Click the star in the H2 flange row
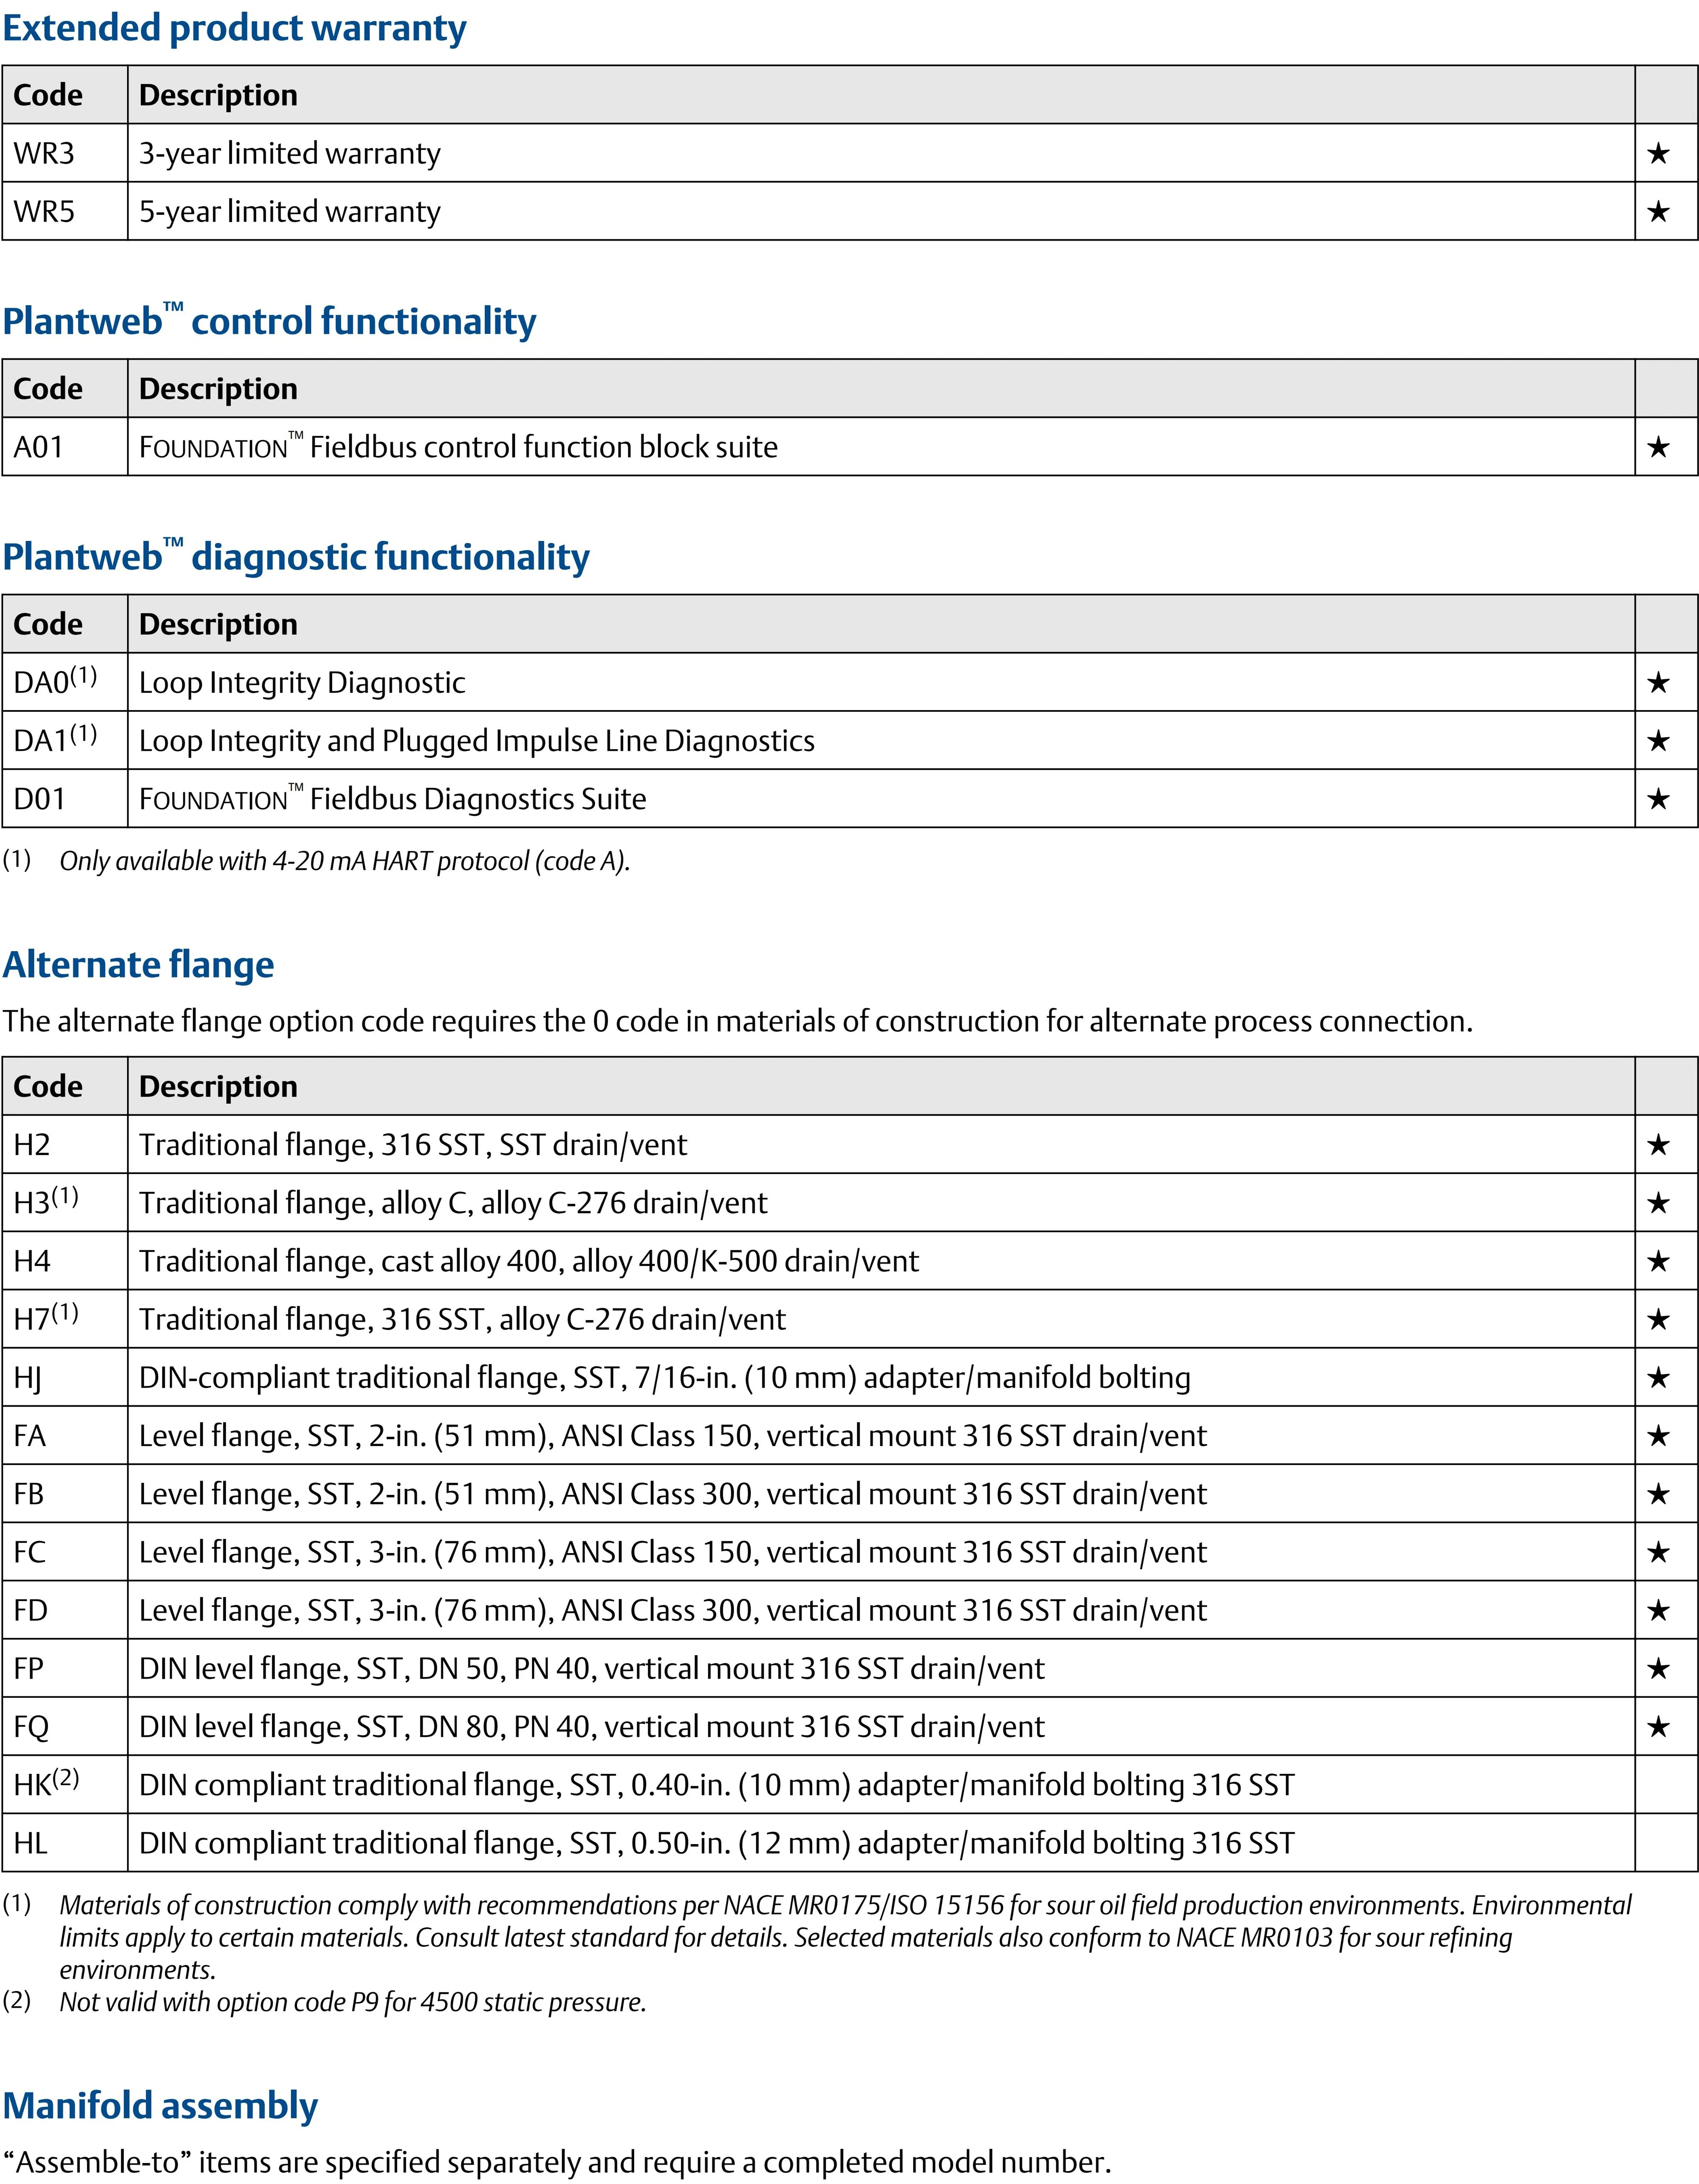This screenshot has width=1699, height=2184. point(1657,1145)
